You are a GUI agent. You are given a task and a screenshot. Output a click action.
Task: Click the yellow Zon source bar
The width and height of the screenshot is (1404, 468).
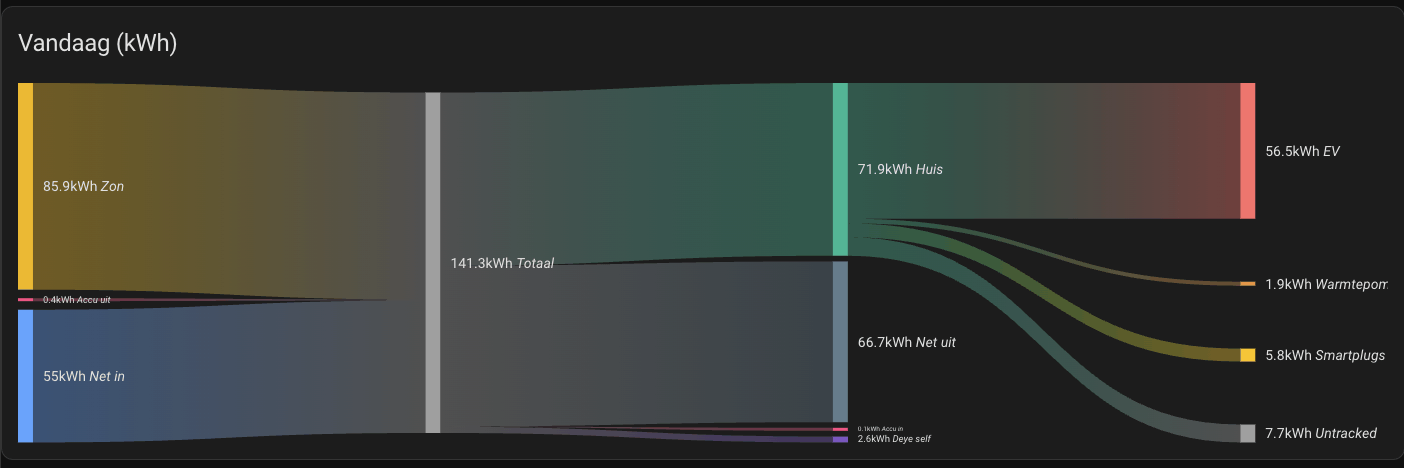[26, 187]
